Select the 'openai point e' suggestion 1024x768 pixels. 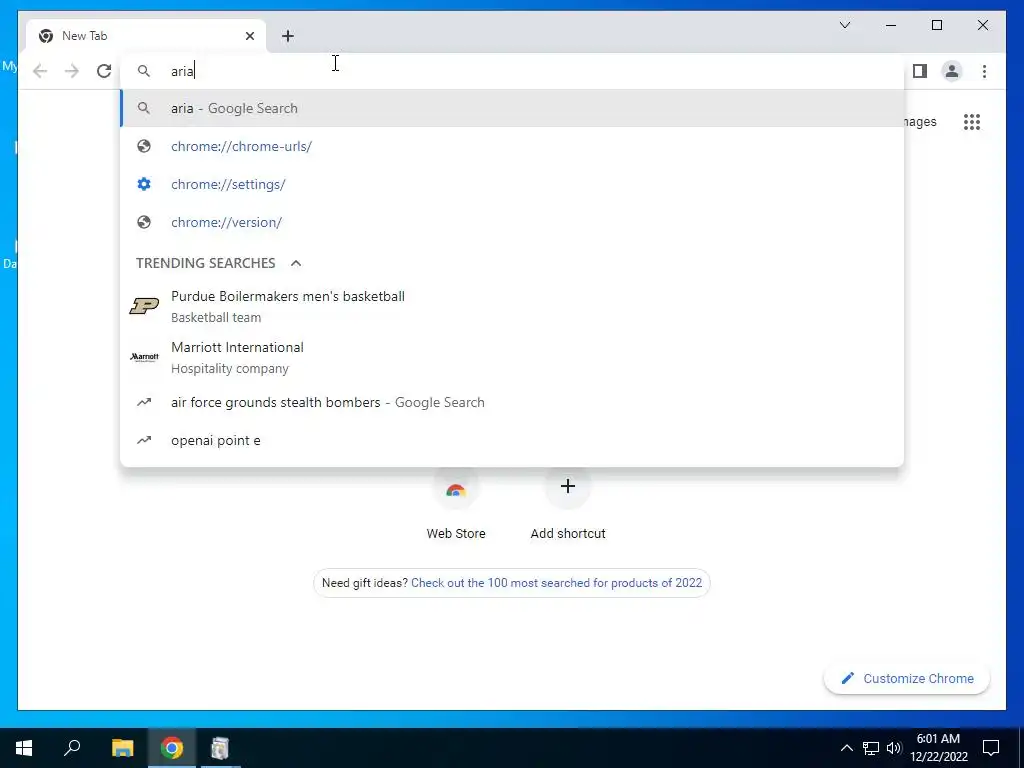pyautogui.click(x=512, y=440)
